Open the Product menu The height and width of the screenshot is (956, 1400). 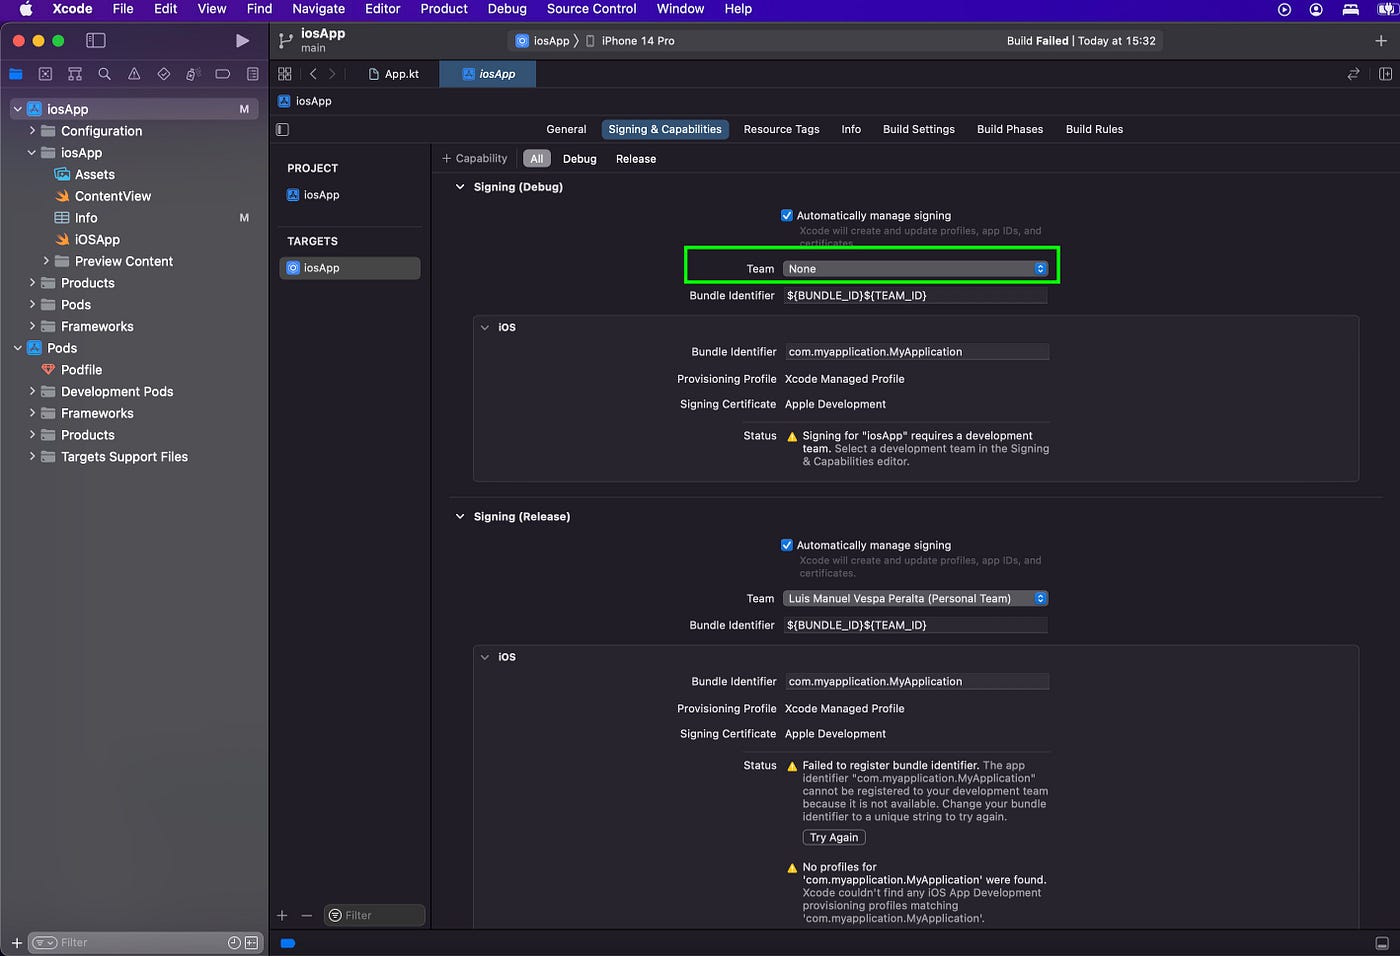(x=444, y=9)
